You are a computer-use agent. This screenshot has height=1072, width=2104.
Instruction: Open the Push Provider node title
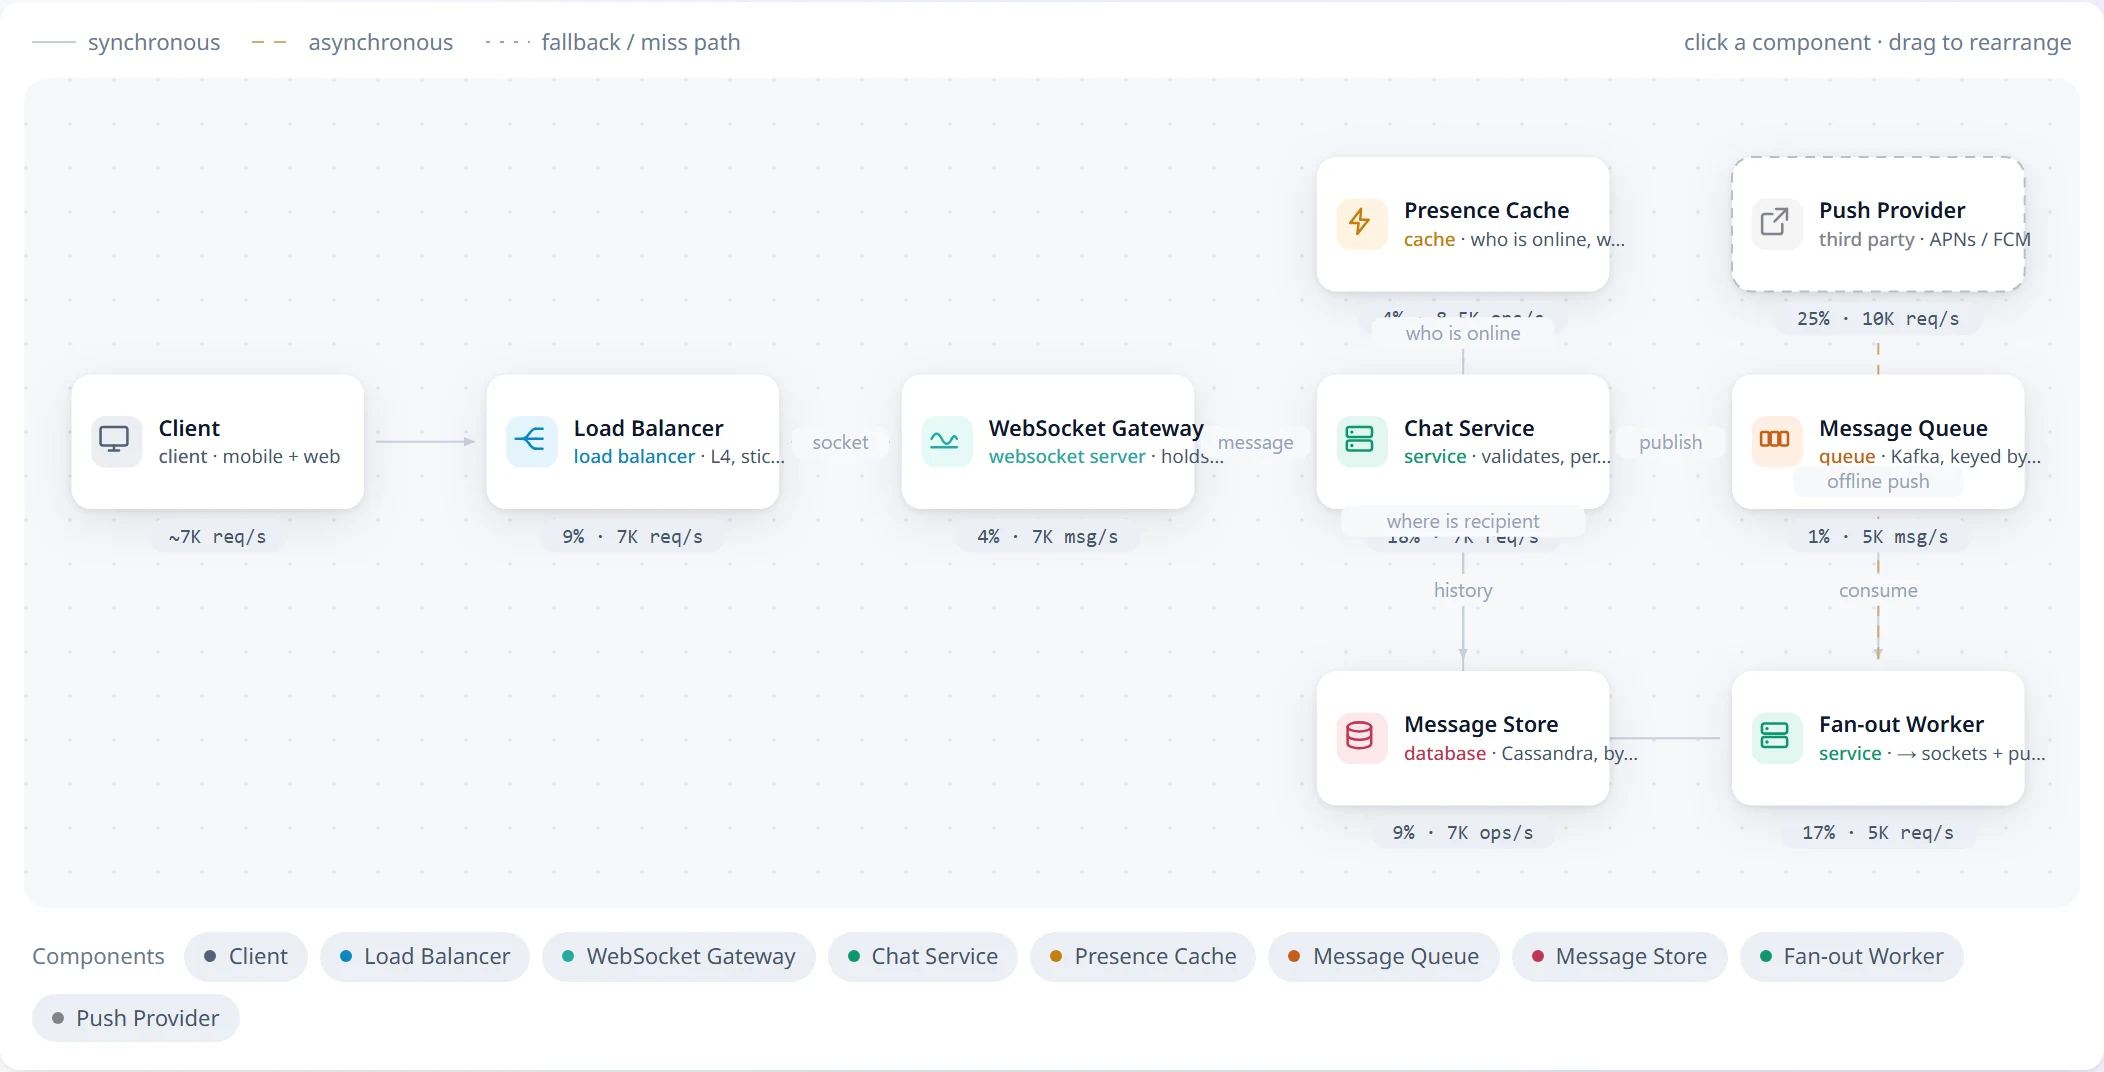click(x=1892, y=210)
